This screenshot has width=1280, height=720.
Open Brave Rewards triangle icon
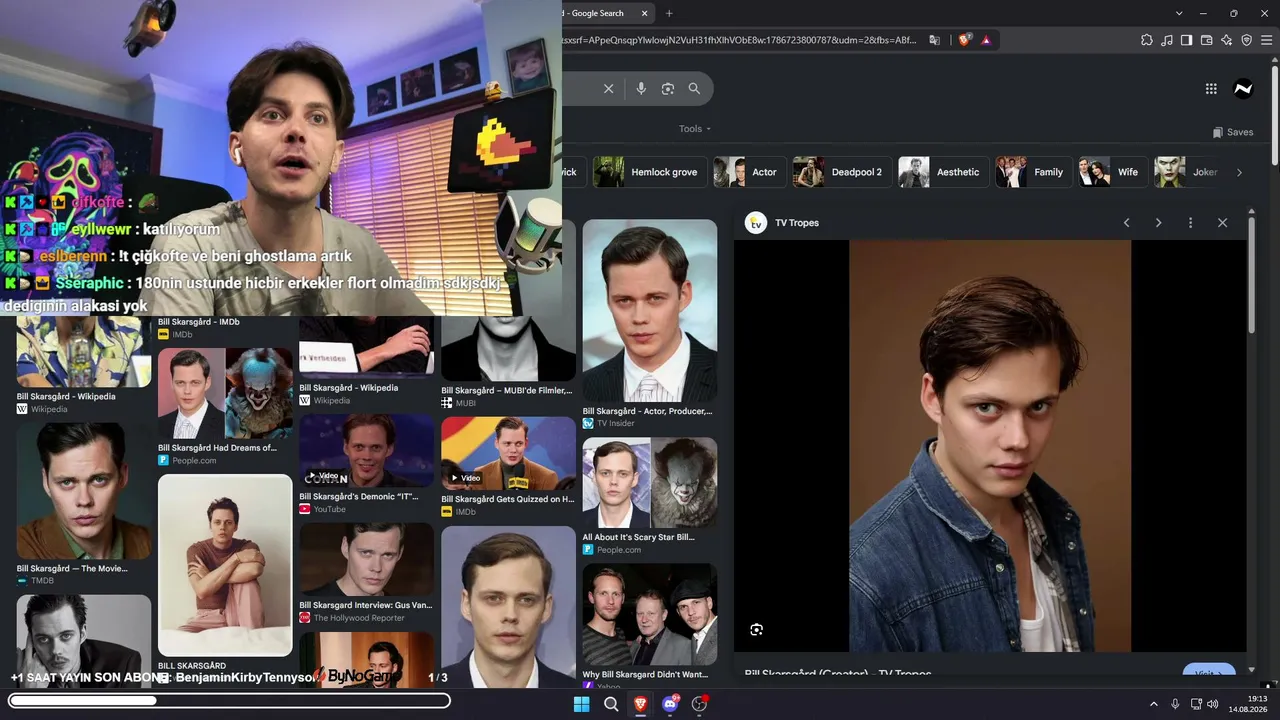click(986, 40)
